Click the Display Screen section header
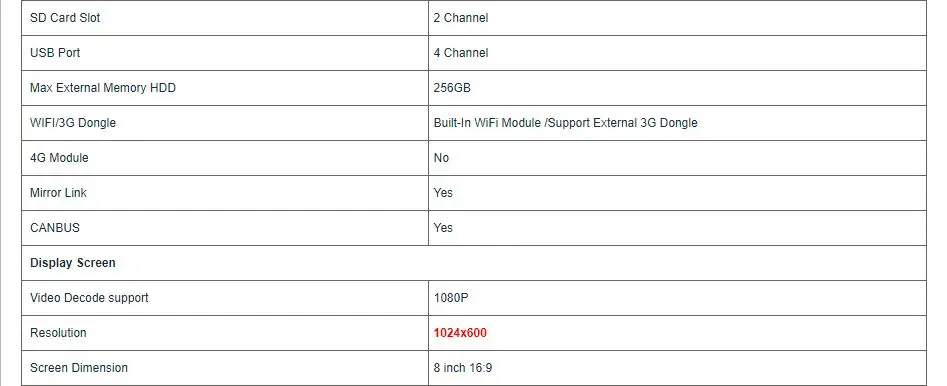 [x=72, y=263]
